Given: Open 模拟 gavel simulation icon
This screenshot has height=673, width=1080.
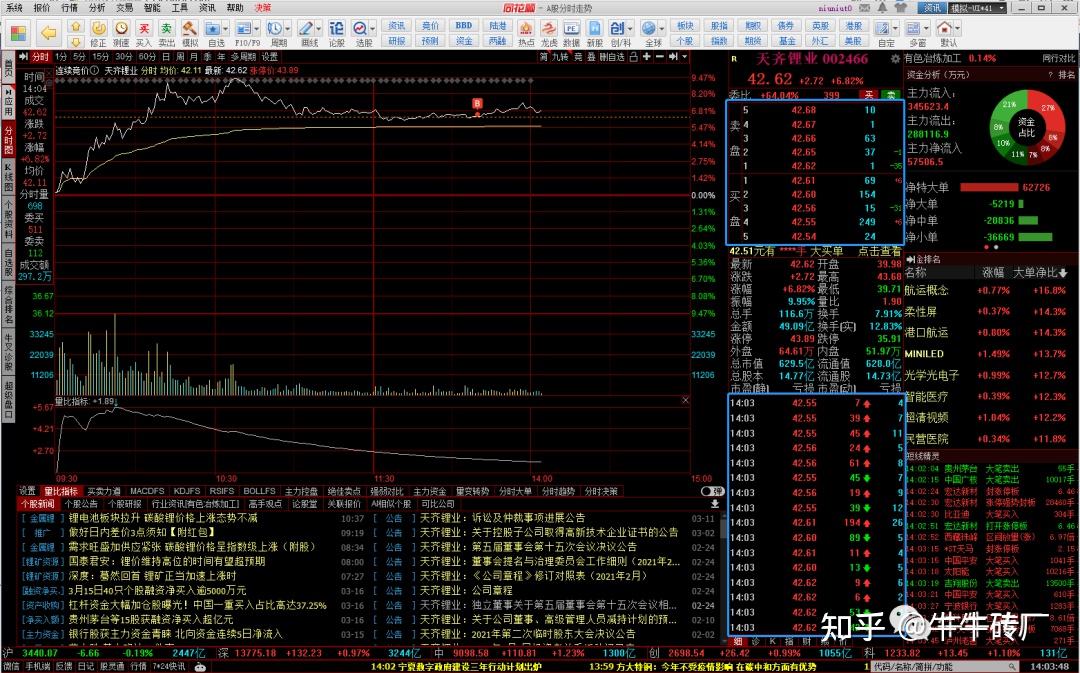Looking at the screenshot, I should click(189, 33).
